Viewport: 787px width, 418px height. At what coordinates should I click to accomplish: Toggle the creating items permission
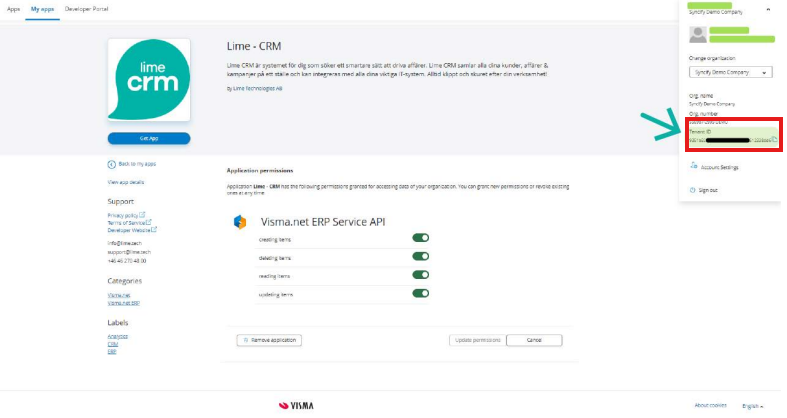tap(421, 238)
